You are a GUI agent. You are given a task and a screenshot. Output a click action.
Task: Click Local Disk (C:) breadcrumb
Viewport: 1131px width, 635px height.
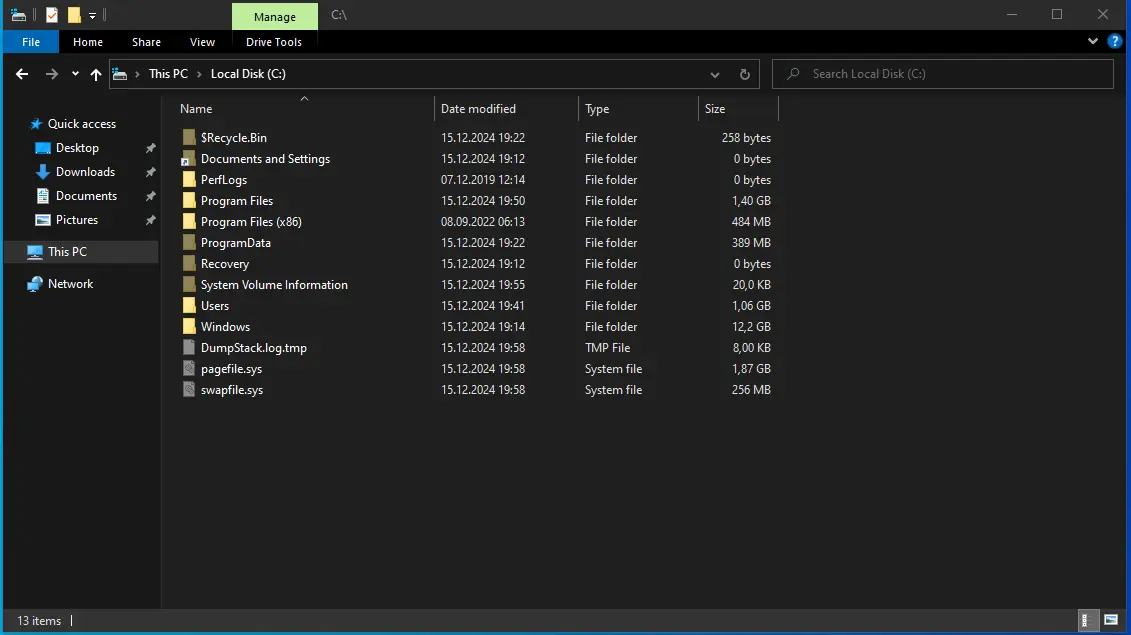(x=248, y=74)
